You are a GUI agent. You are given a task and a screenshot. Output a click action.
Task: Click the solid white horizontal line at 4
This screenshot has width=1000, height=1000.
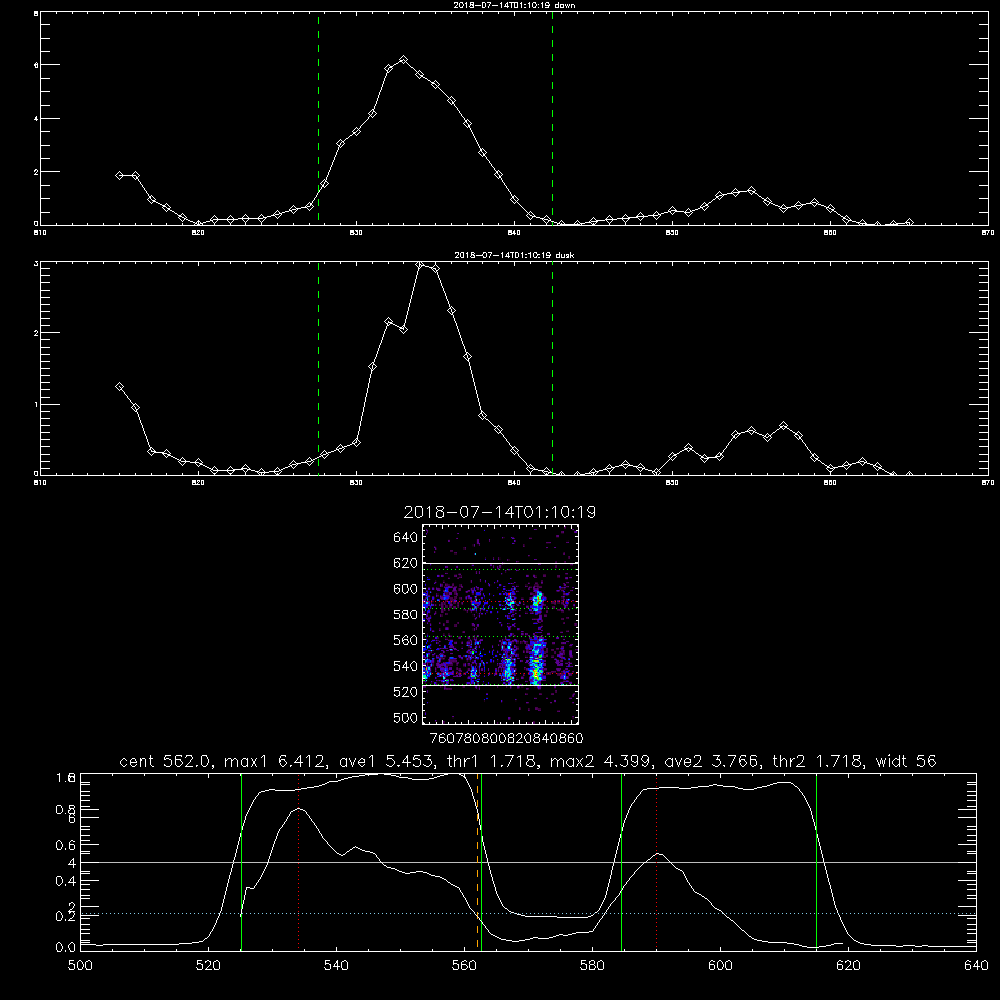point(528,862)
